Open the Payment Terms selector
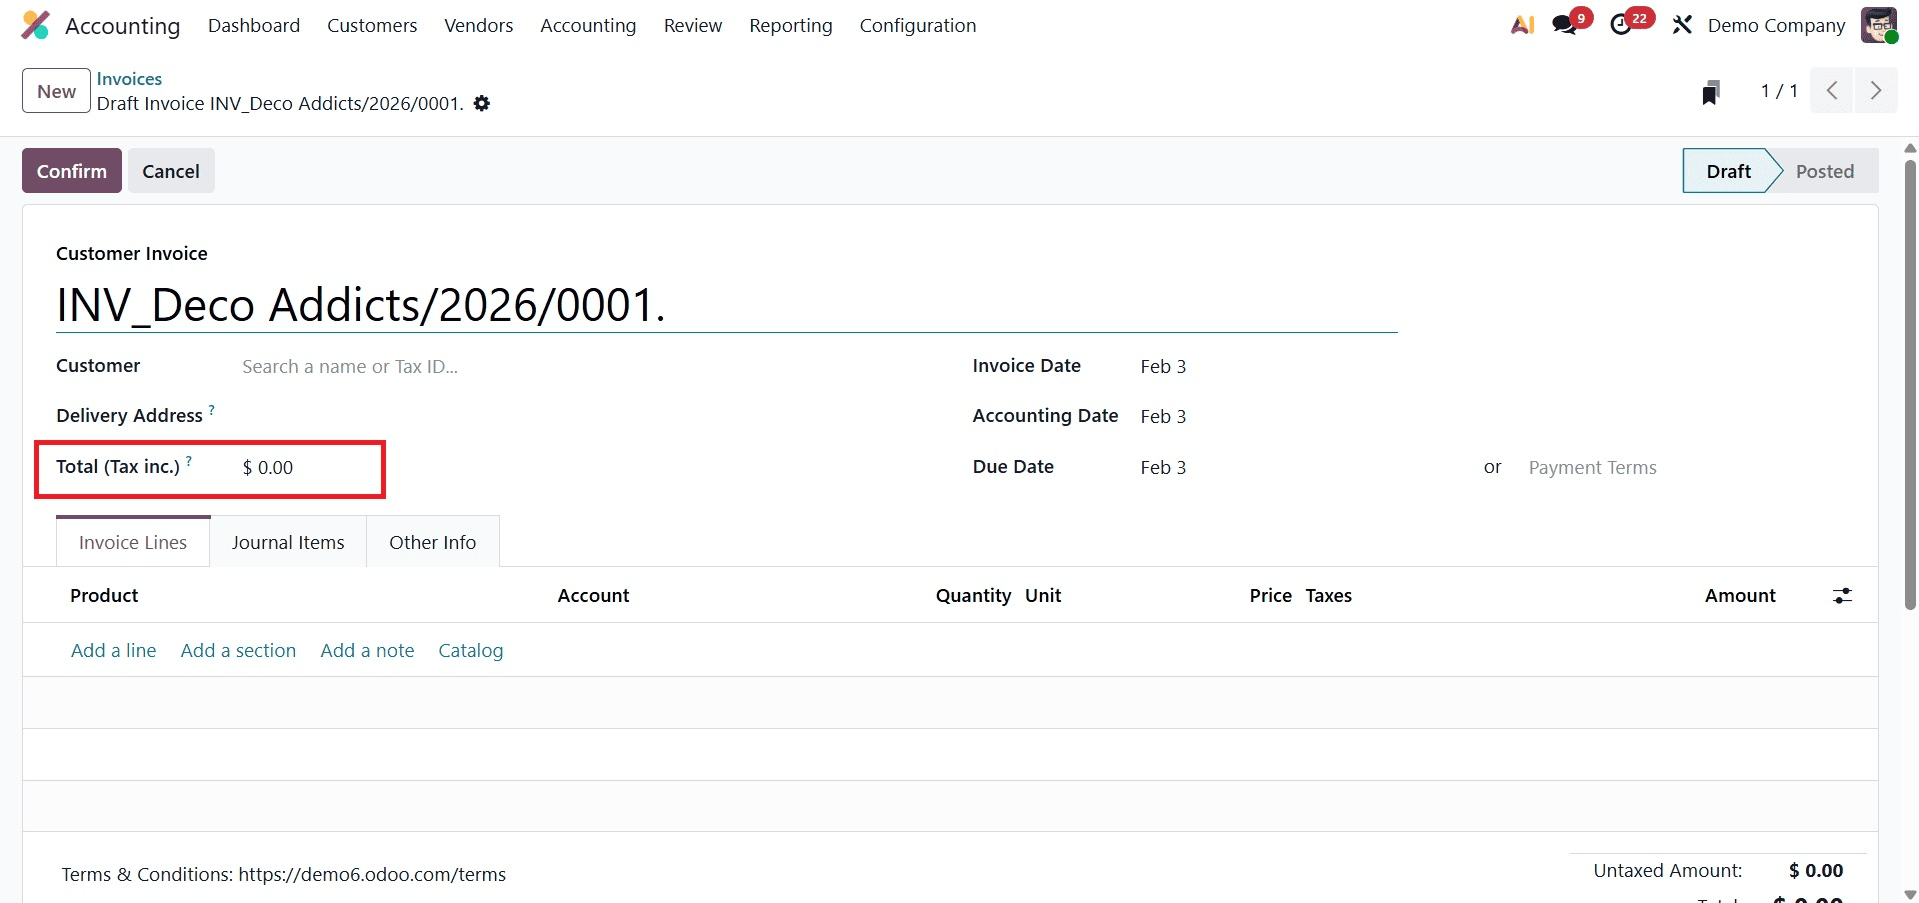Screen dimensions: 1919x903 click(1592, 467)
